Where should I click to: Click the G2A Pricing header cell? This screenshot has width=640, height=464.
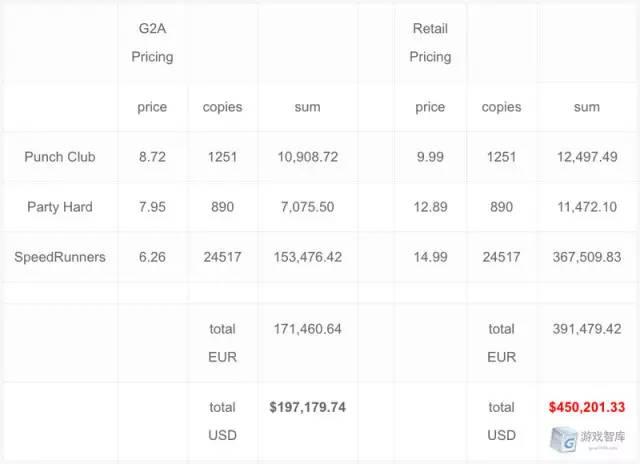coord(152,43)
